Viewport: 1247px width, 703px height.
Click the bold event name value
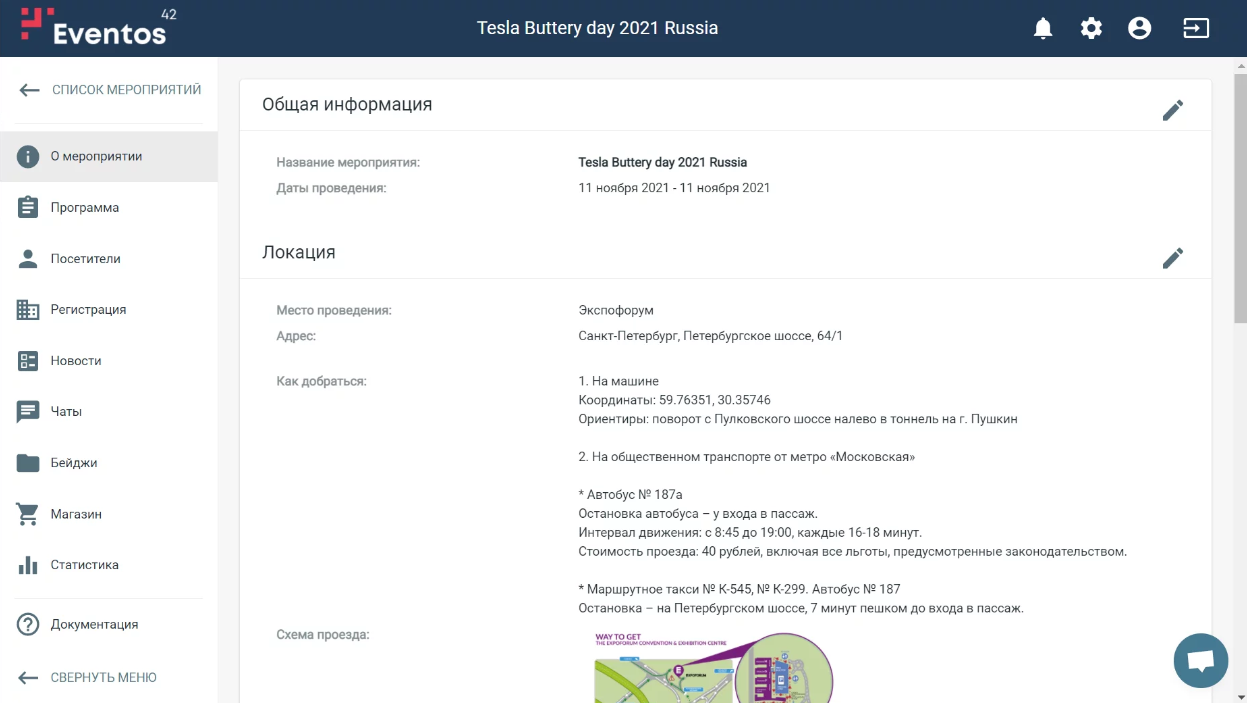[x=663, y=162]
